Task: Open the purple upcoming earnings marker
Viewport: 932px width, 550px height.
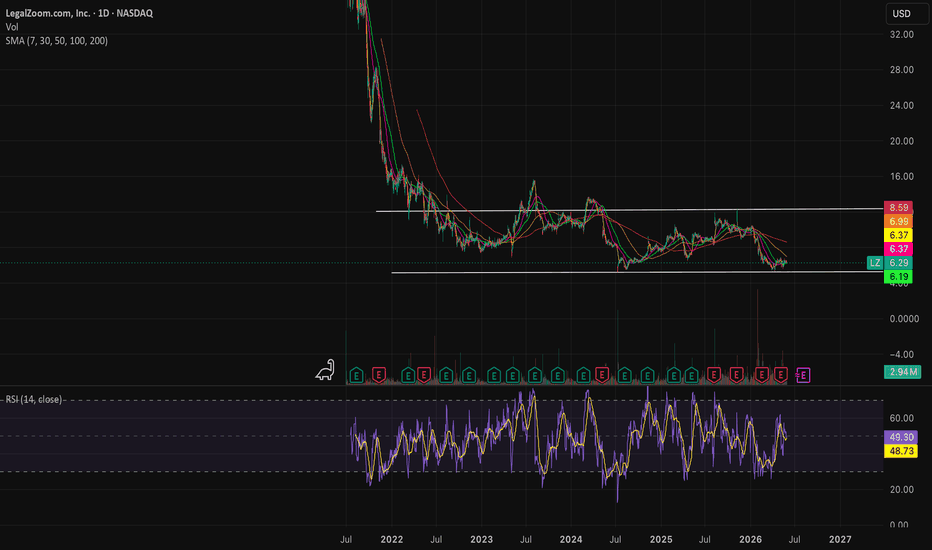Action: [803, 375]
